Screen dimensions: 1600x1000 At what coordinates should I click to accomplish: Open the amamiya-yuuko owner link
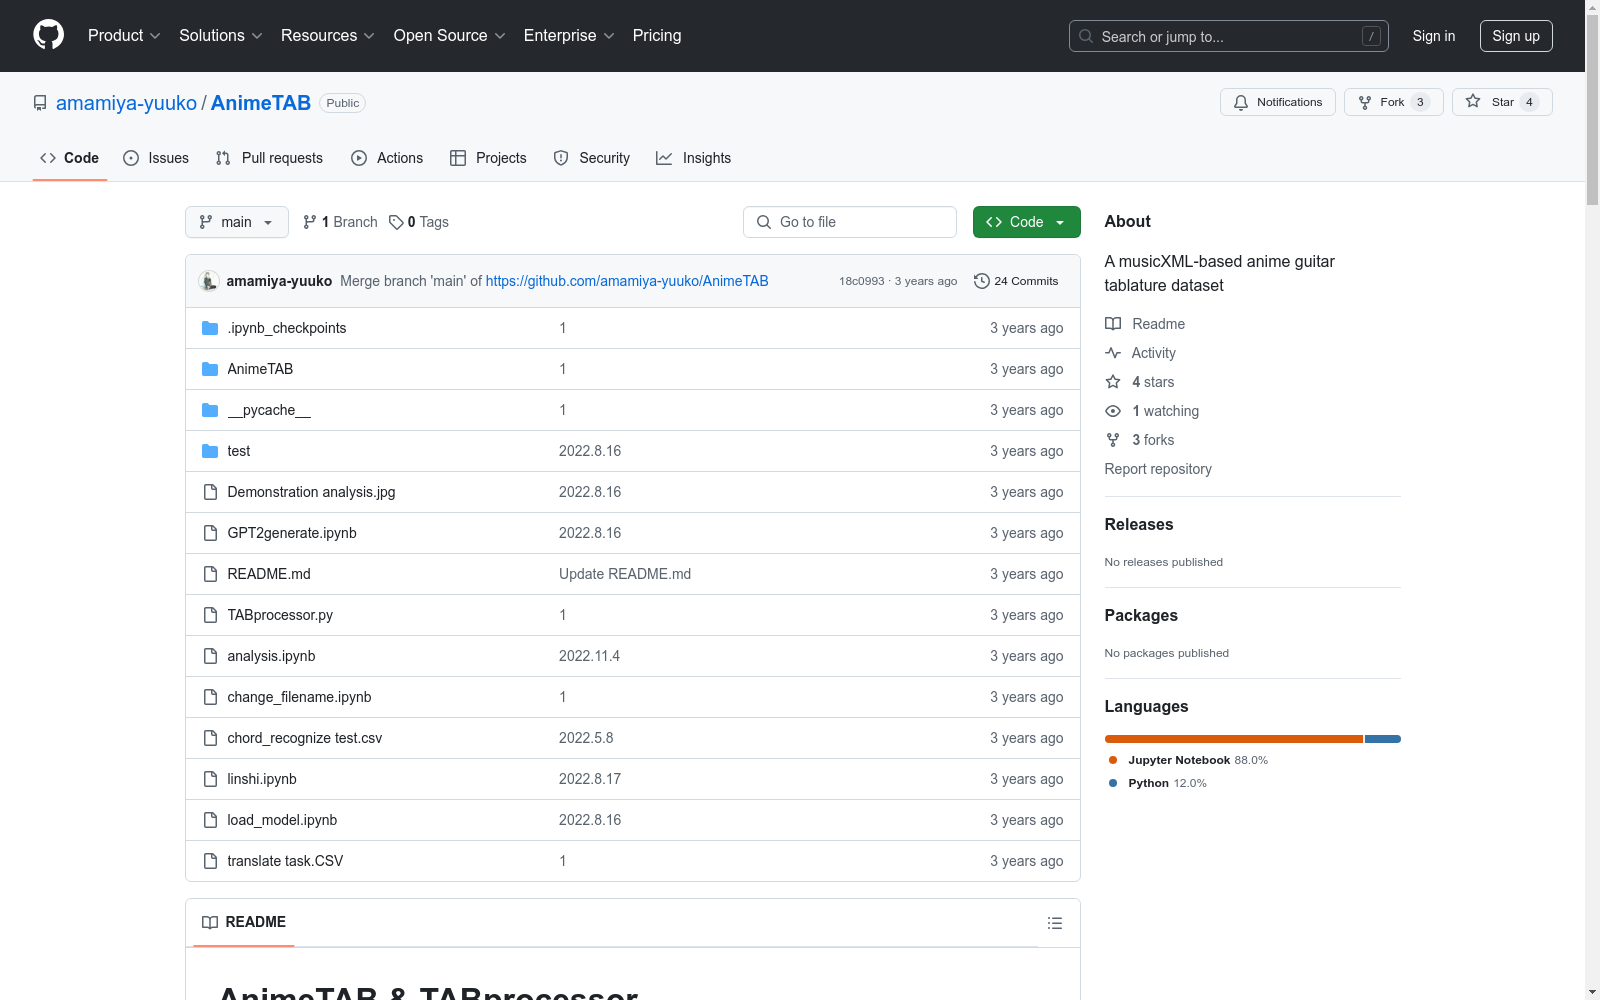pyautogui.click(x=126, y=103)
